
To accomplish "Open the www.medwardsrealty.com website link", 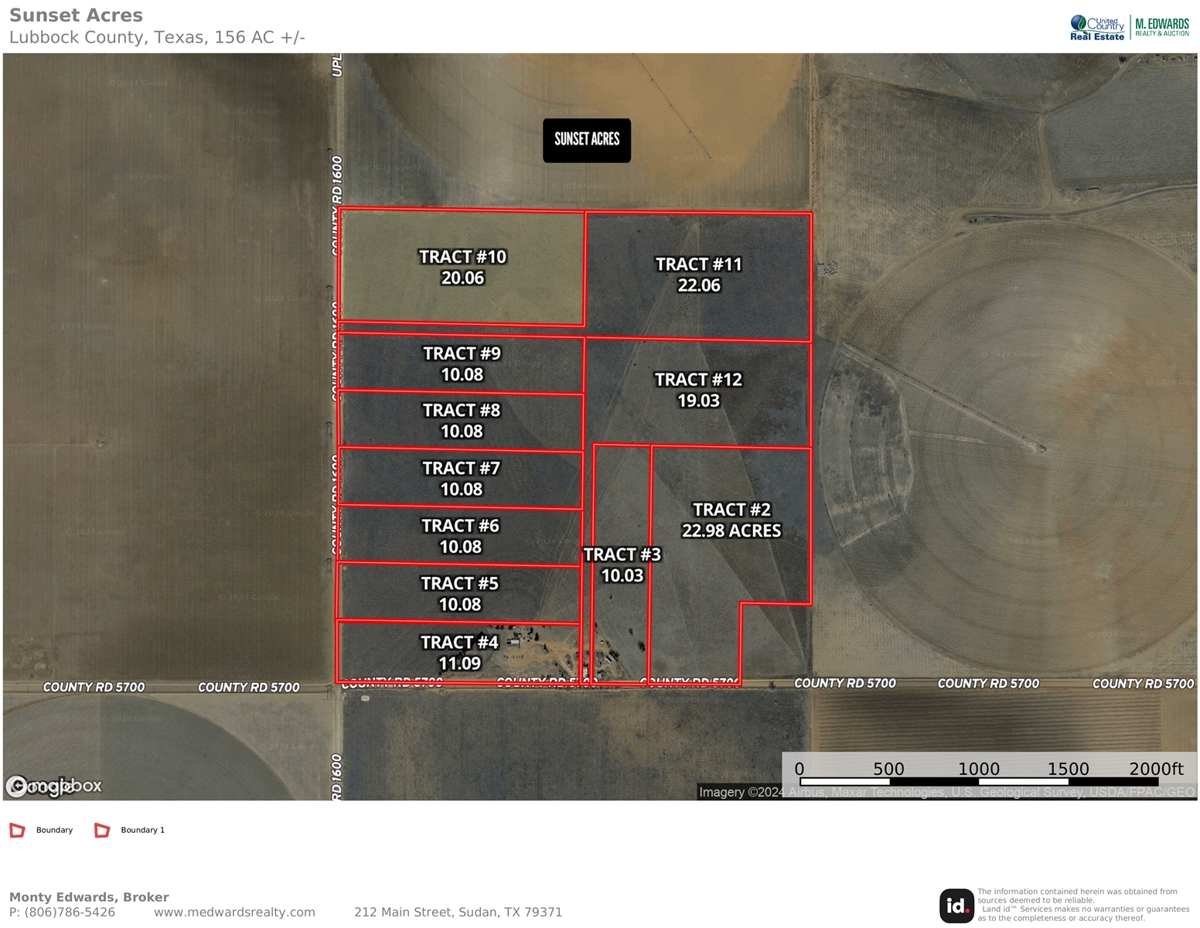I will 234,912.
